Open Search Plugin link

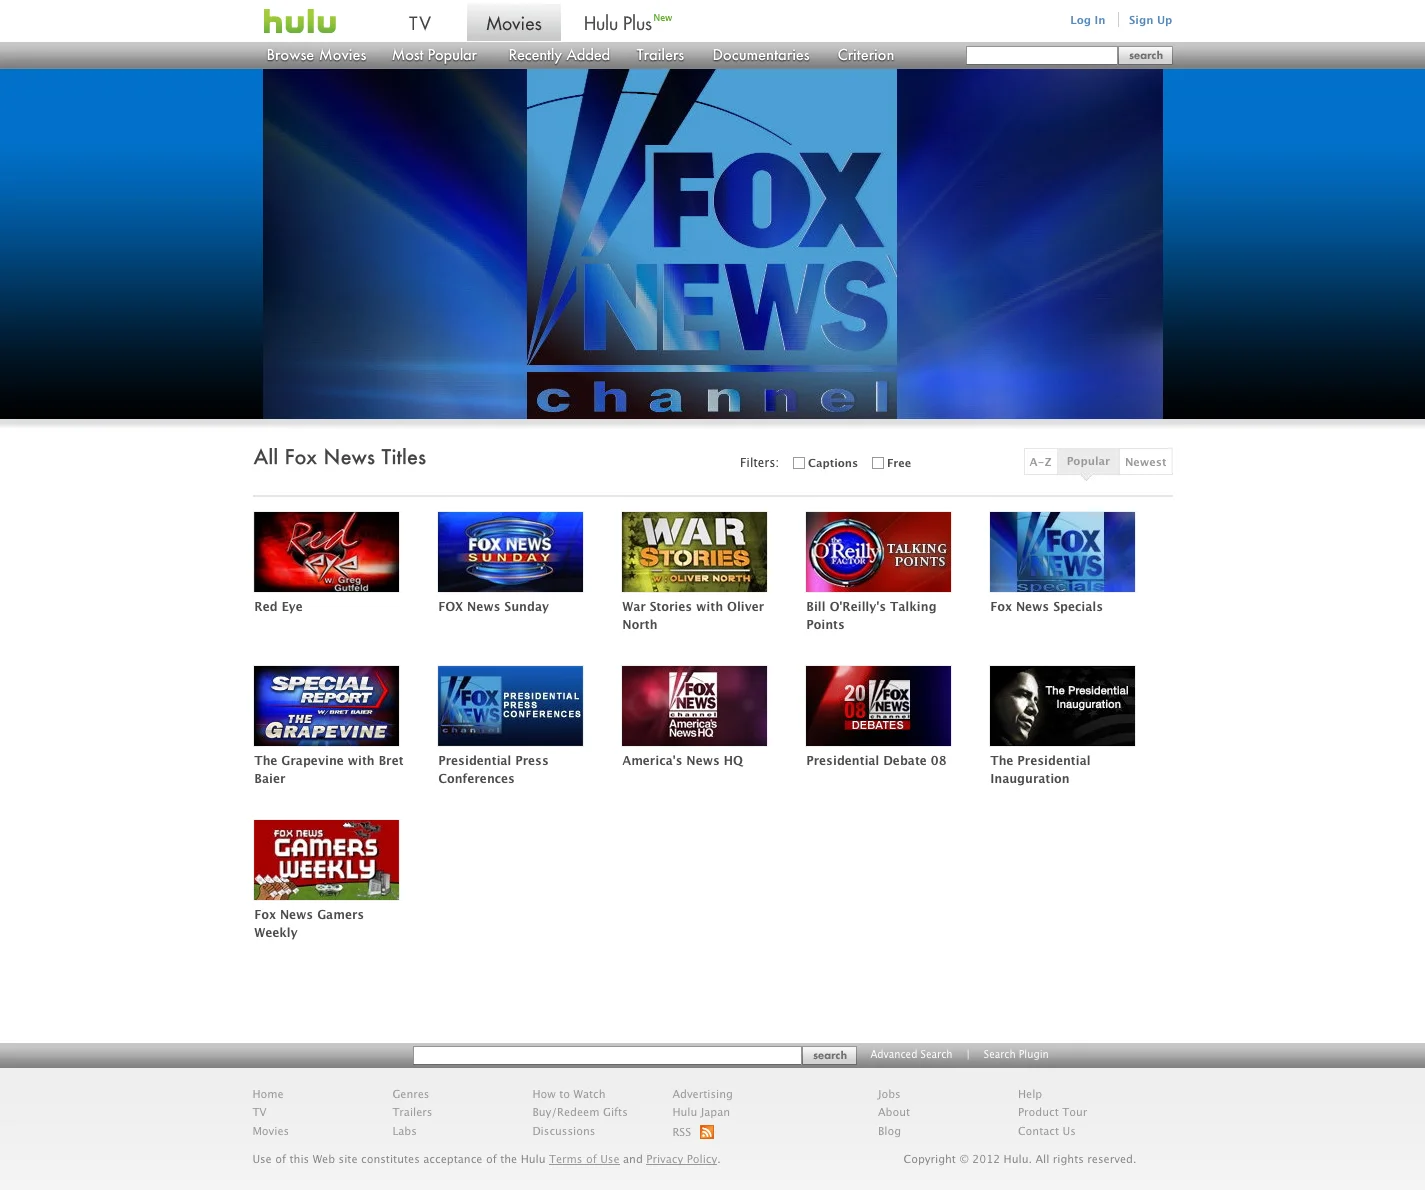point(1016,1054)
